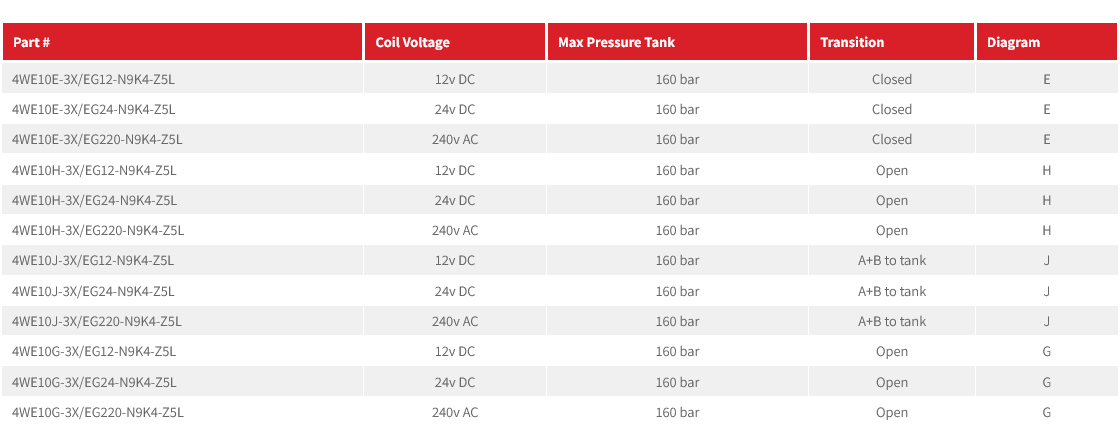Image resolution: width=1120 pixels, height=437 pixels.
Task: Select part 4WE10E-3X/EG220-N9K4-Z5L
Action: [98, 139]
